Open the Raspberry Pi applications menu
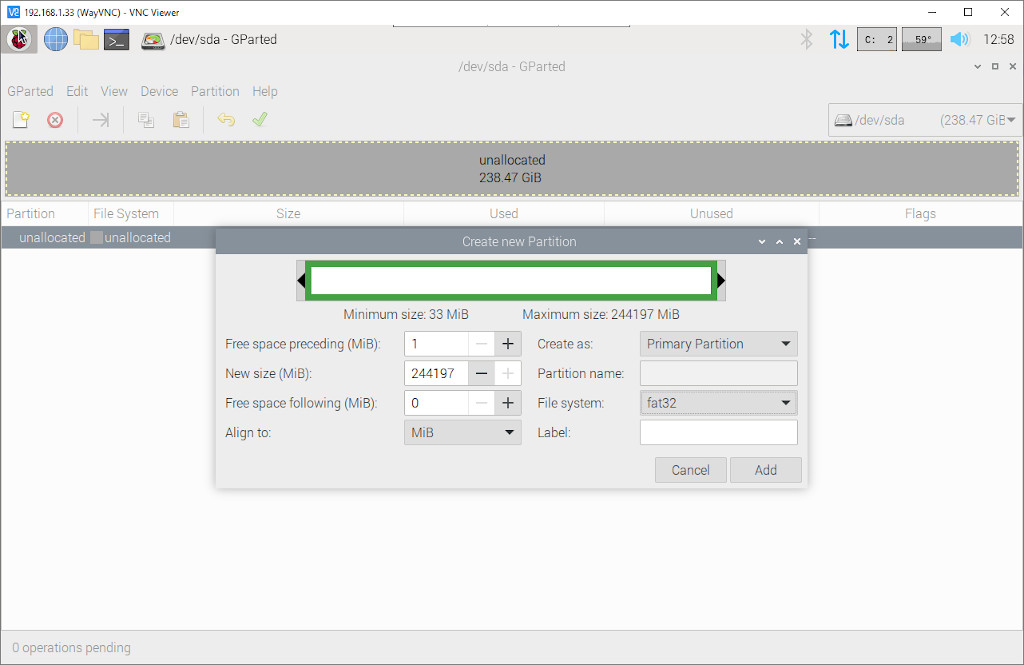 click(x=19, y=39)
